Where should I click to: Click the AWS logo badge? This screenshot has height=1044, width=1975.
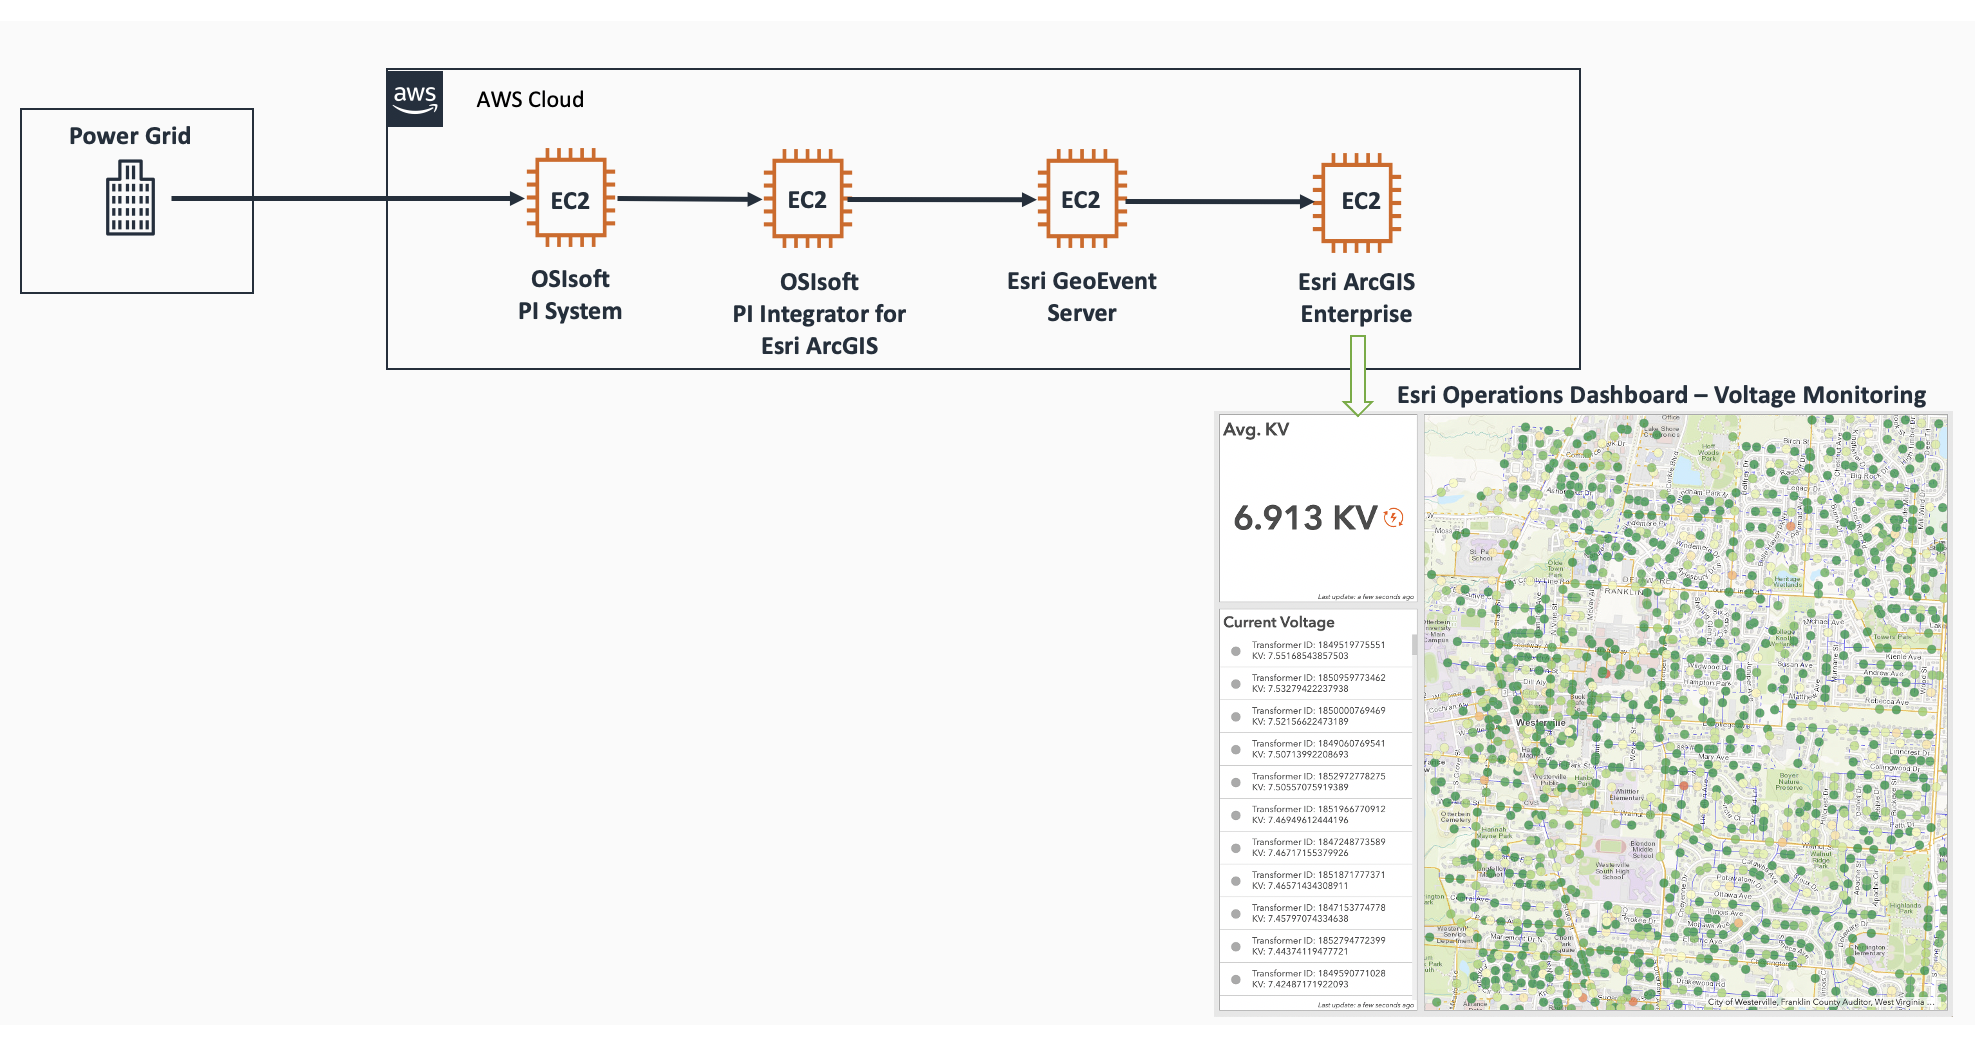tap(415, 99)
